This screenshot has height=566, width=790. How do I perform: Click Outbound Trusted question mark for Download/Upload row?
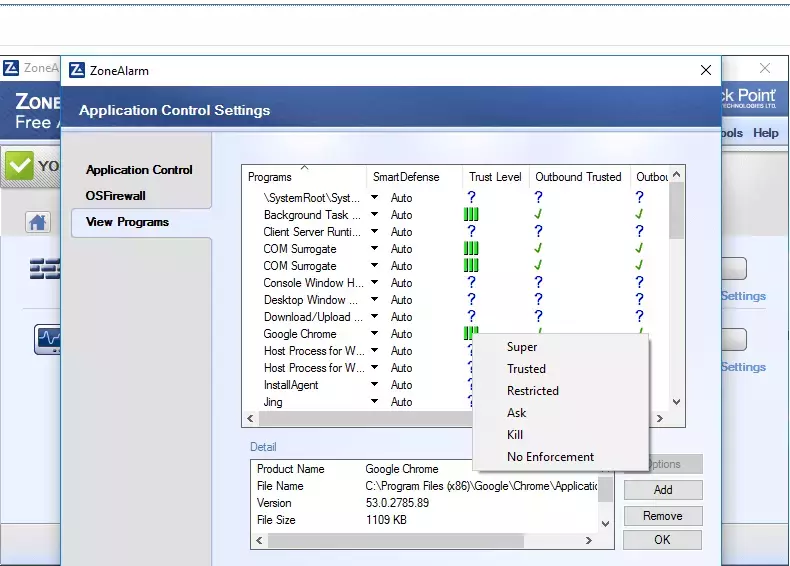pos(538,317)
